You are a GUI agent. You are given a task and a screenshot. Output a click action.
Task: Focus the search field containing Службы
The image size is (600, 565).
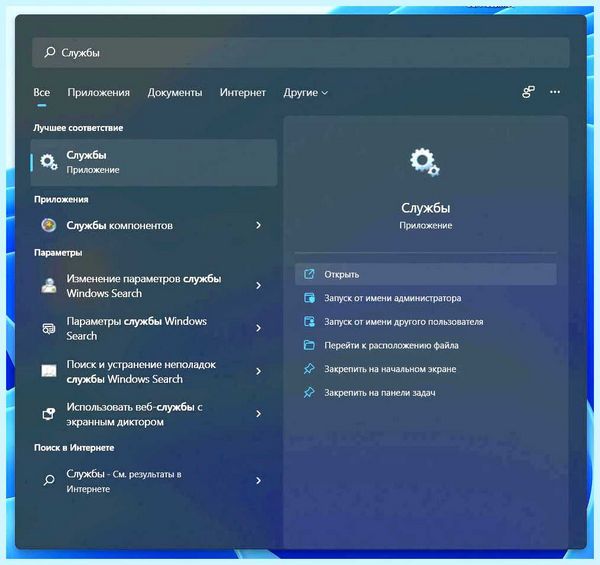[x=300, y=52]
